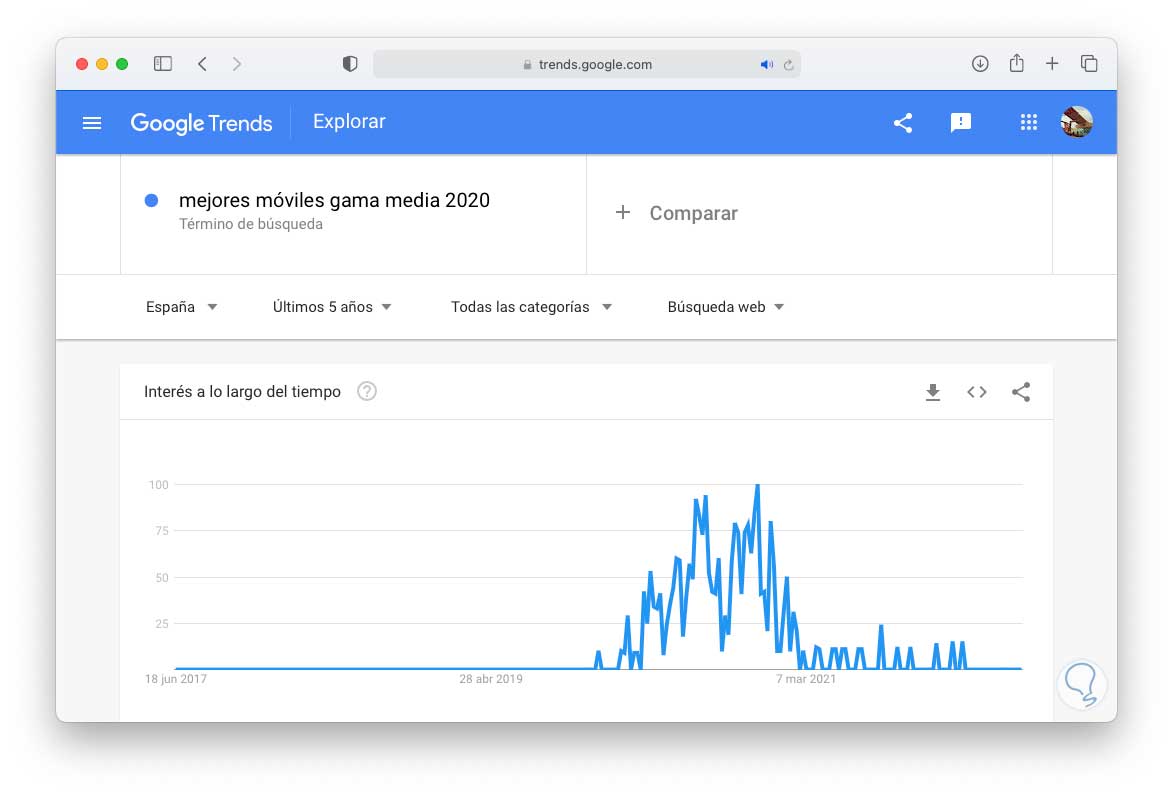Open the Google apps grid
The image size is (1173, 796).
click(x=1028, y=123)
